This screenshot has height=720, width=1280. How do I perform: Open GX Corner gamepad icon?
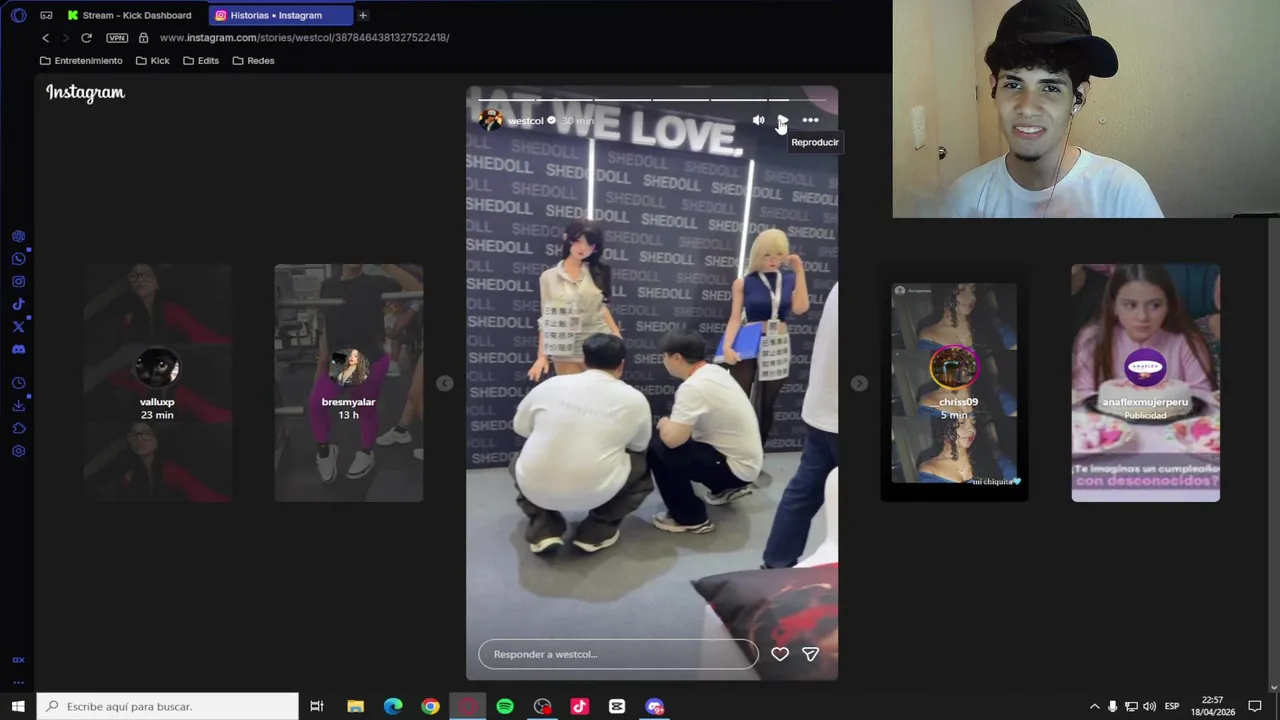pos(46,15)
